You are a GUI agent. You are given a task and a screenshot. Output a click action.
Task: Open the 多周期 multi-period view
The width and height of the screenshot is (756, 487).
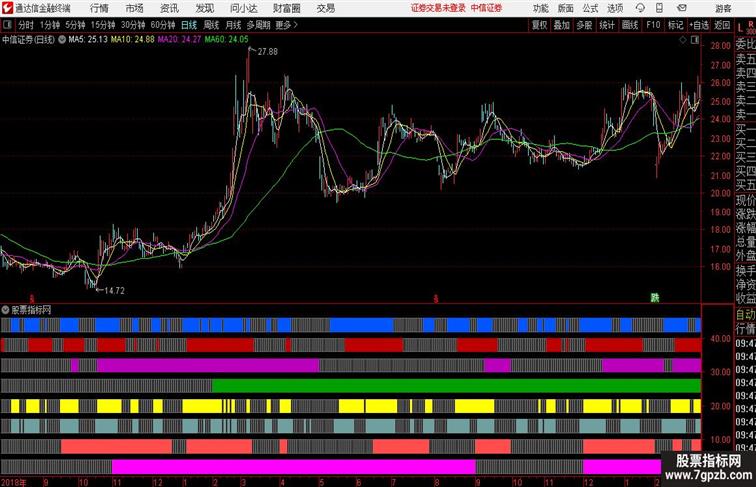259,25
